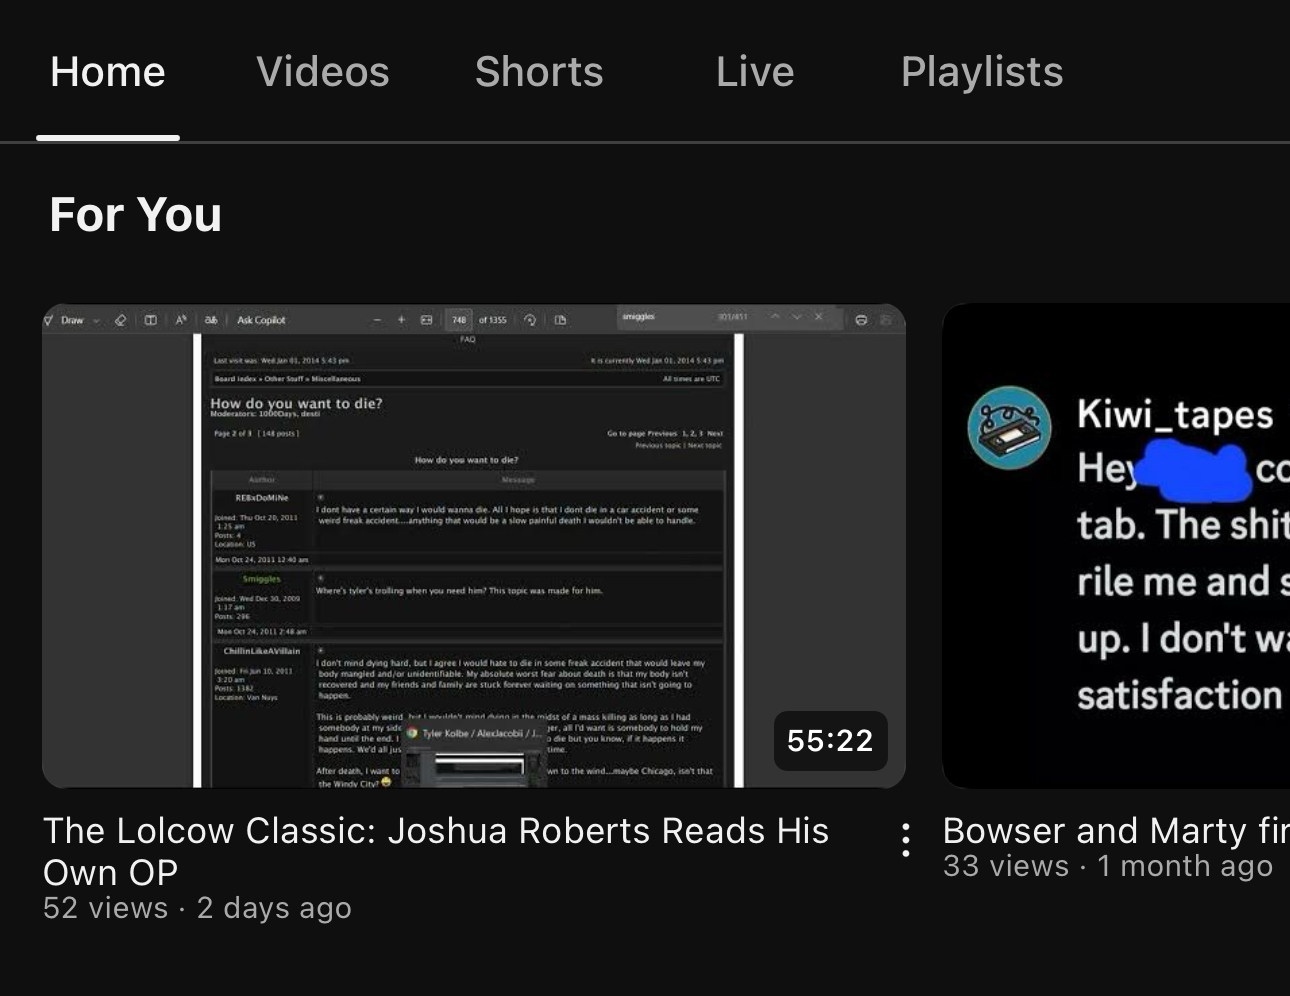Open the Kiwi_tapes video thumbnail
This screenshot has height=996, width=1290.
click(x=1116, y=546)
